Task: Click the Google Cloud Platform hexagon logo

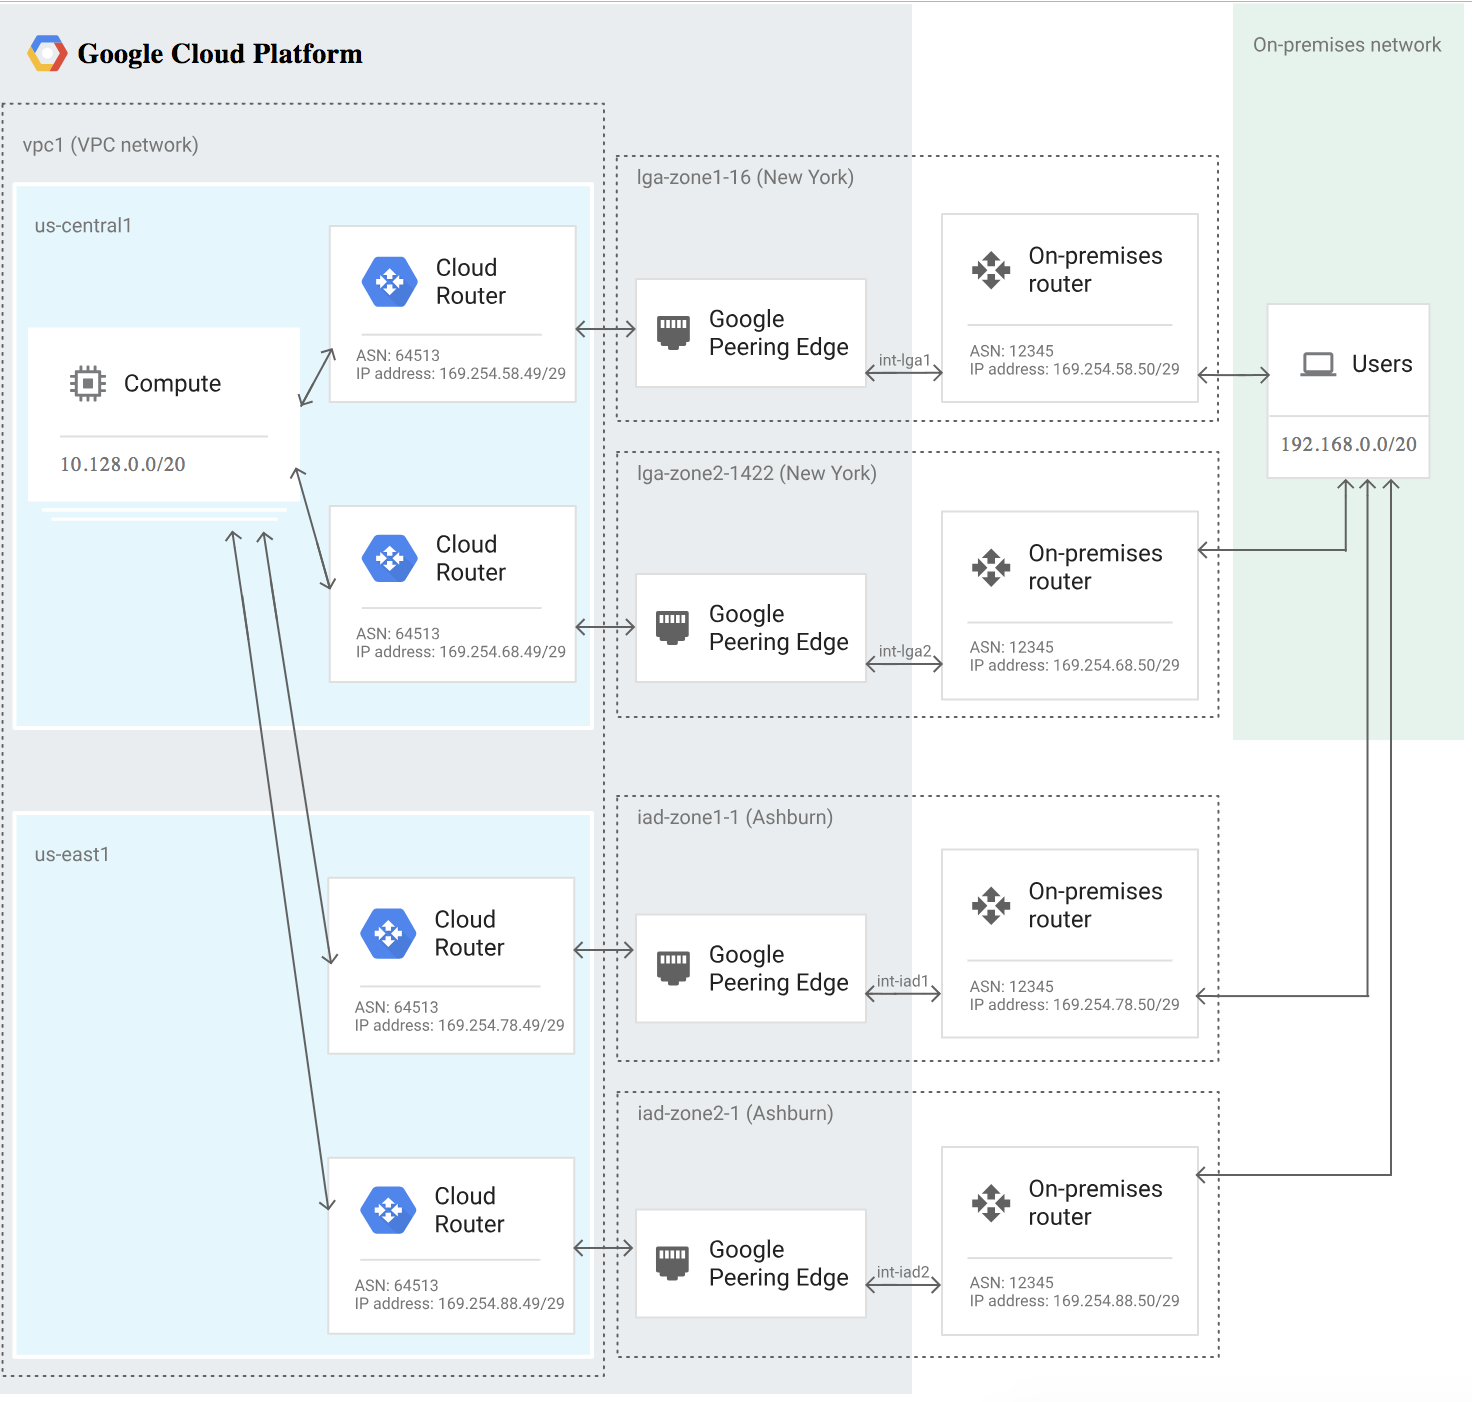Action: [x=47, y=54]
